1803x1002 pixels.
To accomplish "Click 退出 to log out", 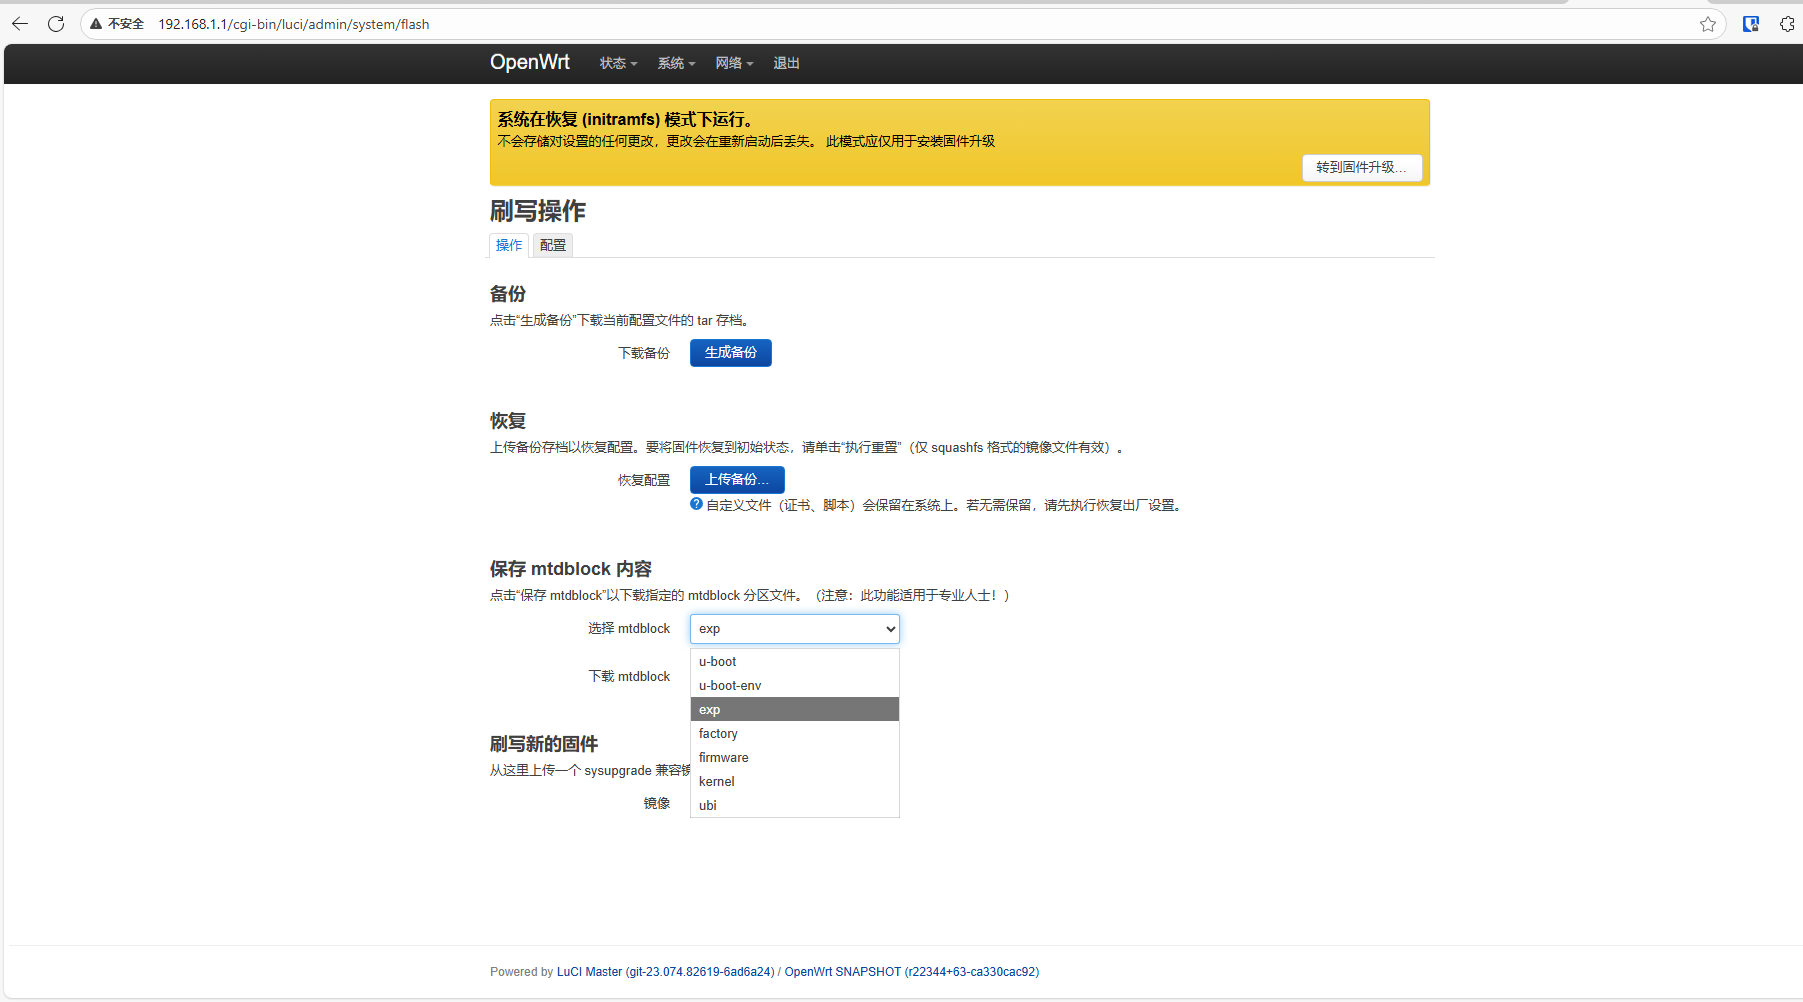I will pyautogui.click(x=786, y=63).
